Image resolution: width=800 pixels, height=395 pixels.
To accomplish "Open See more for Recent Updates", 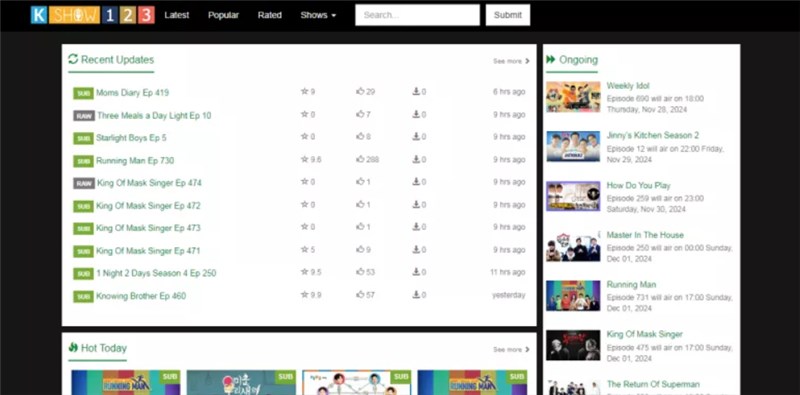I will (x=511, y=61).
